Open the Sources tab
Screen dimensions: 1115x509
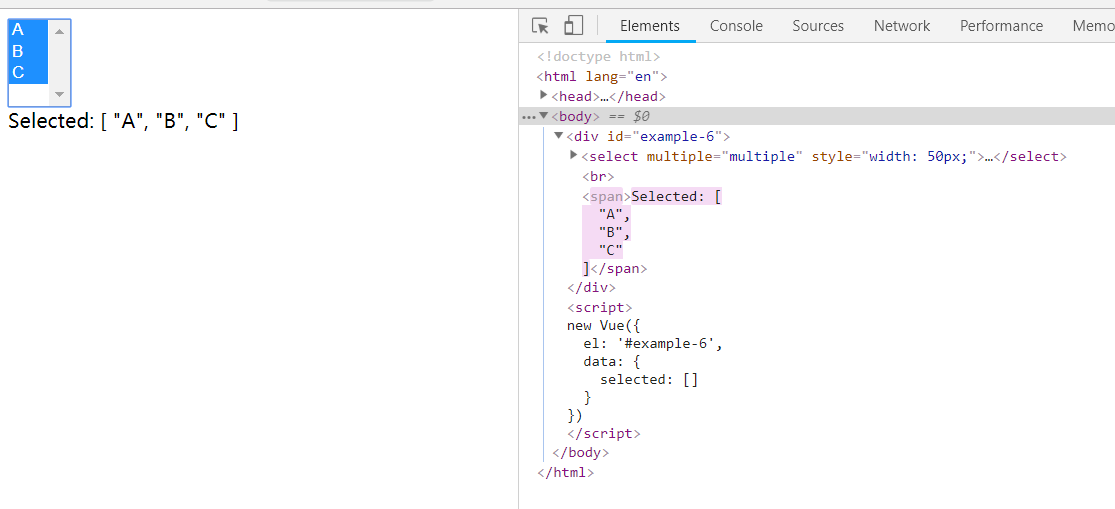(818, 26)
